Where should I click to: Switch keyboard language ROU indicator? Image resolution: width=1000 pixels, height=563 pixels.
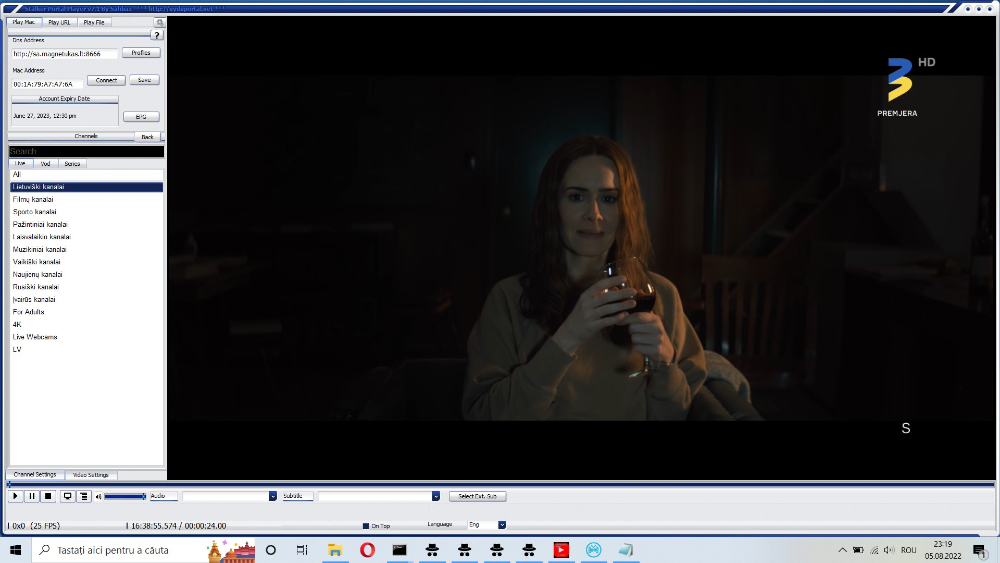pyautogui.click(x=909, y=550)
